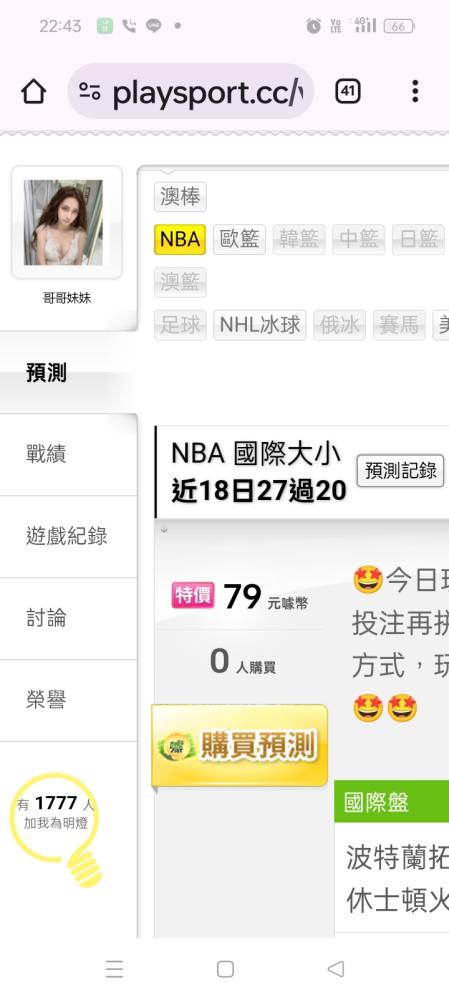Tap the Android home square button
Image resolution: width=449 pixels, height=1000 pixels.
225,969
